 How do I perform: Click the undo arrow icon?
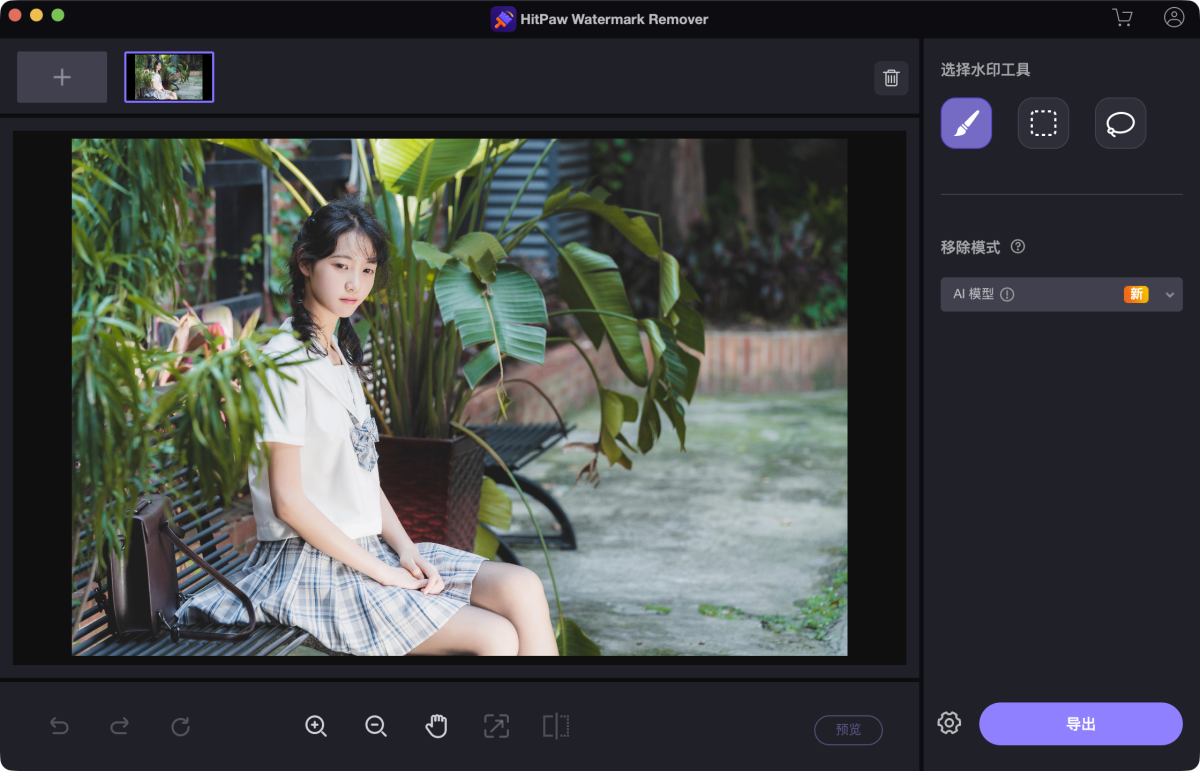[60, 727]
